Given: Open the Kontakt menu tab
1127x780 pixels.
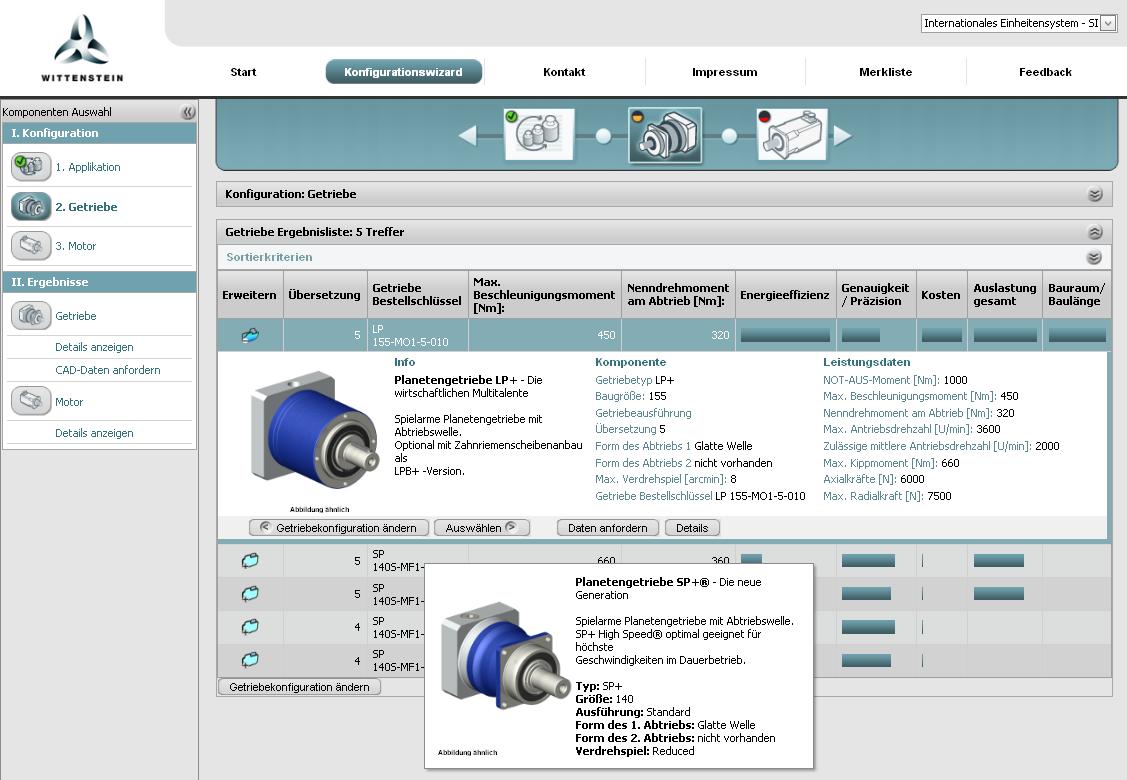Looking at the screenshot, I should click(x=564, y=72).
